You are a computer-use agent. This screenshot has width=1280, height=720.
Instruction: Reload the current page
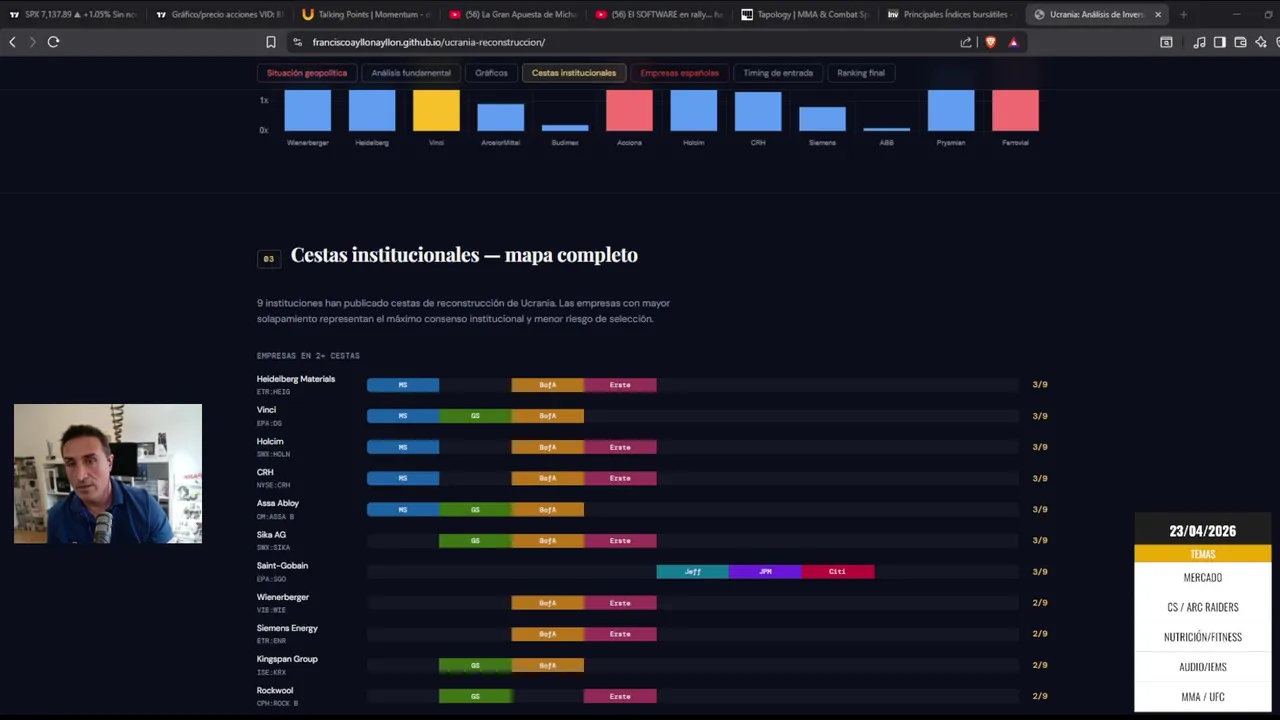[x=53, y=42]
